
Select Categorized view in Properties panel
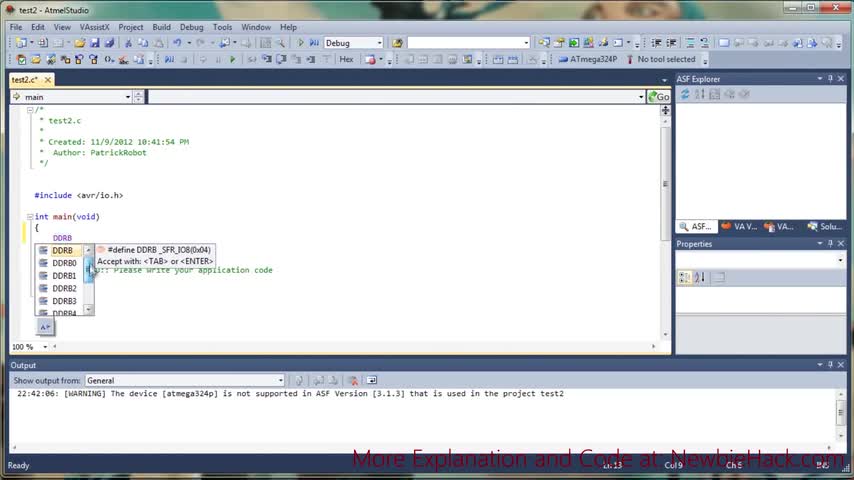[685, 278]
